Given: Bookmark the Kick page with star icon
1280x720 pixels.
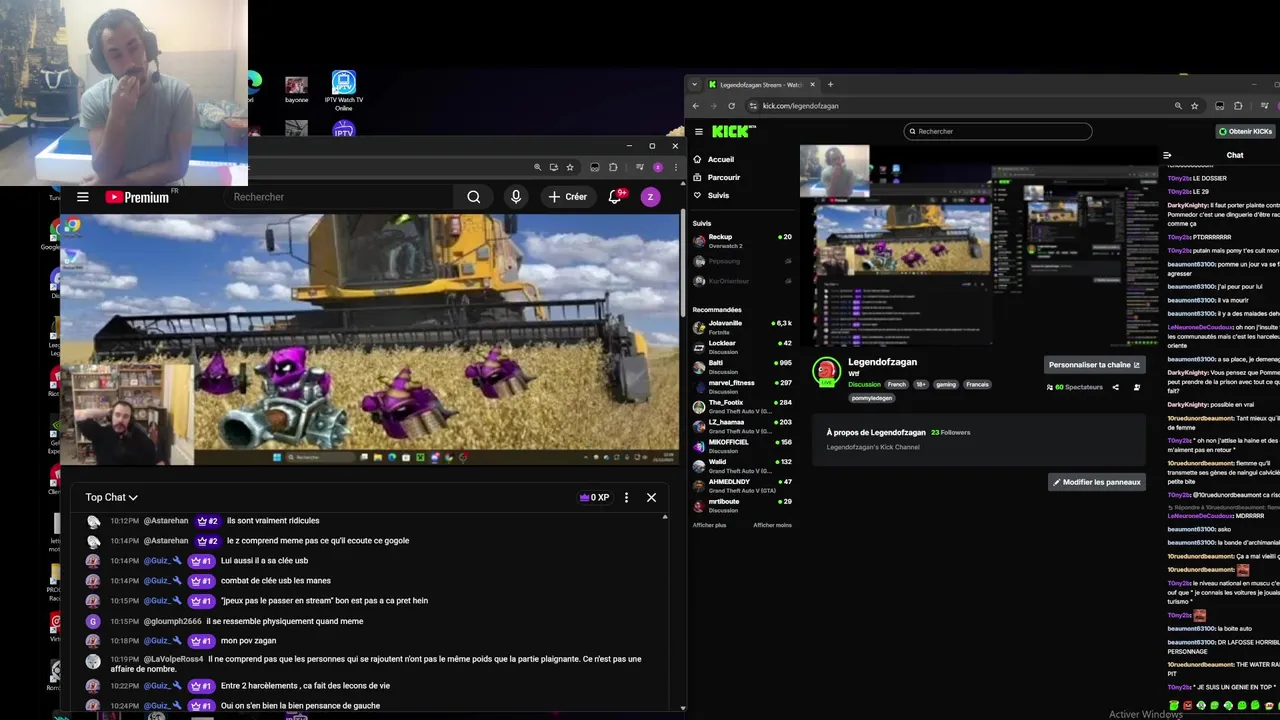Looking at the screenshot, I should click(1194, 106).
